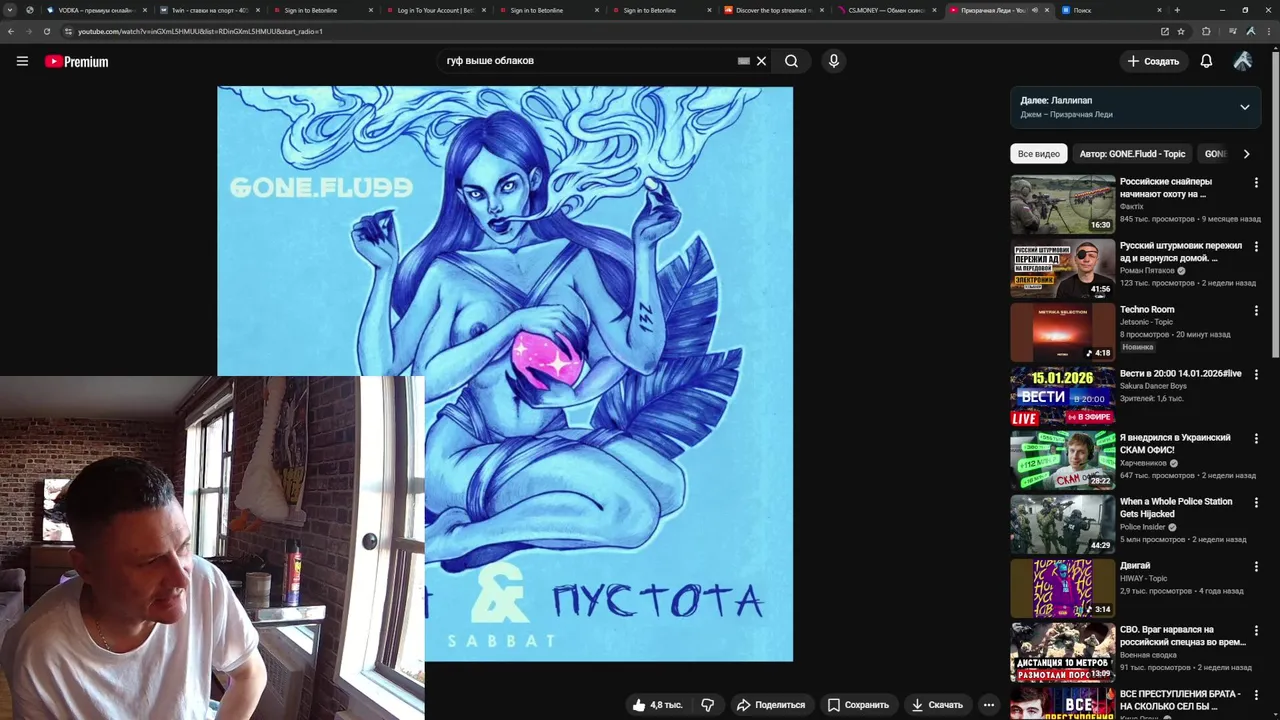This screenshot has height=720, width=1280.
Task: Open the Российские снайперы video thumbnail
Action: 1062,204
